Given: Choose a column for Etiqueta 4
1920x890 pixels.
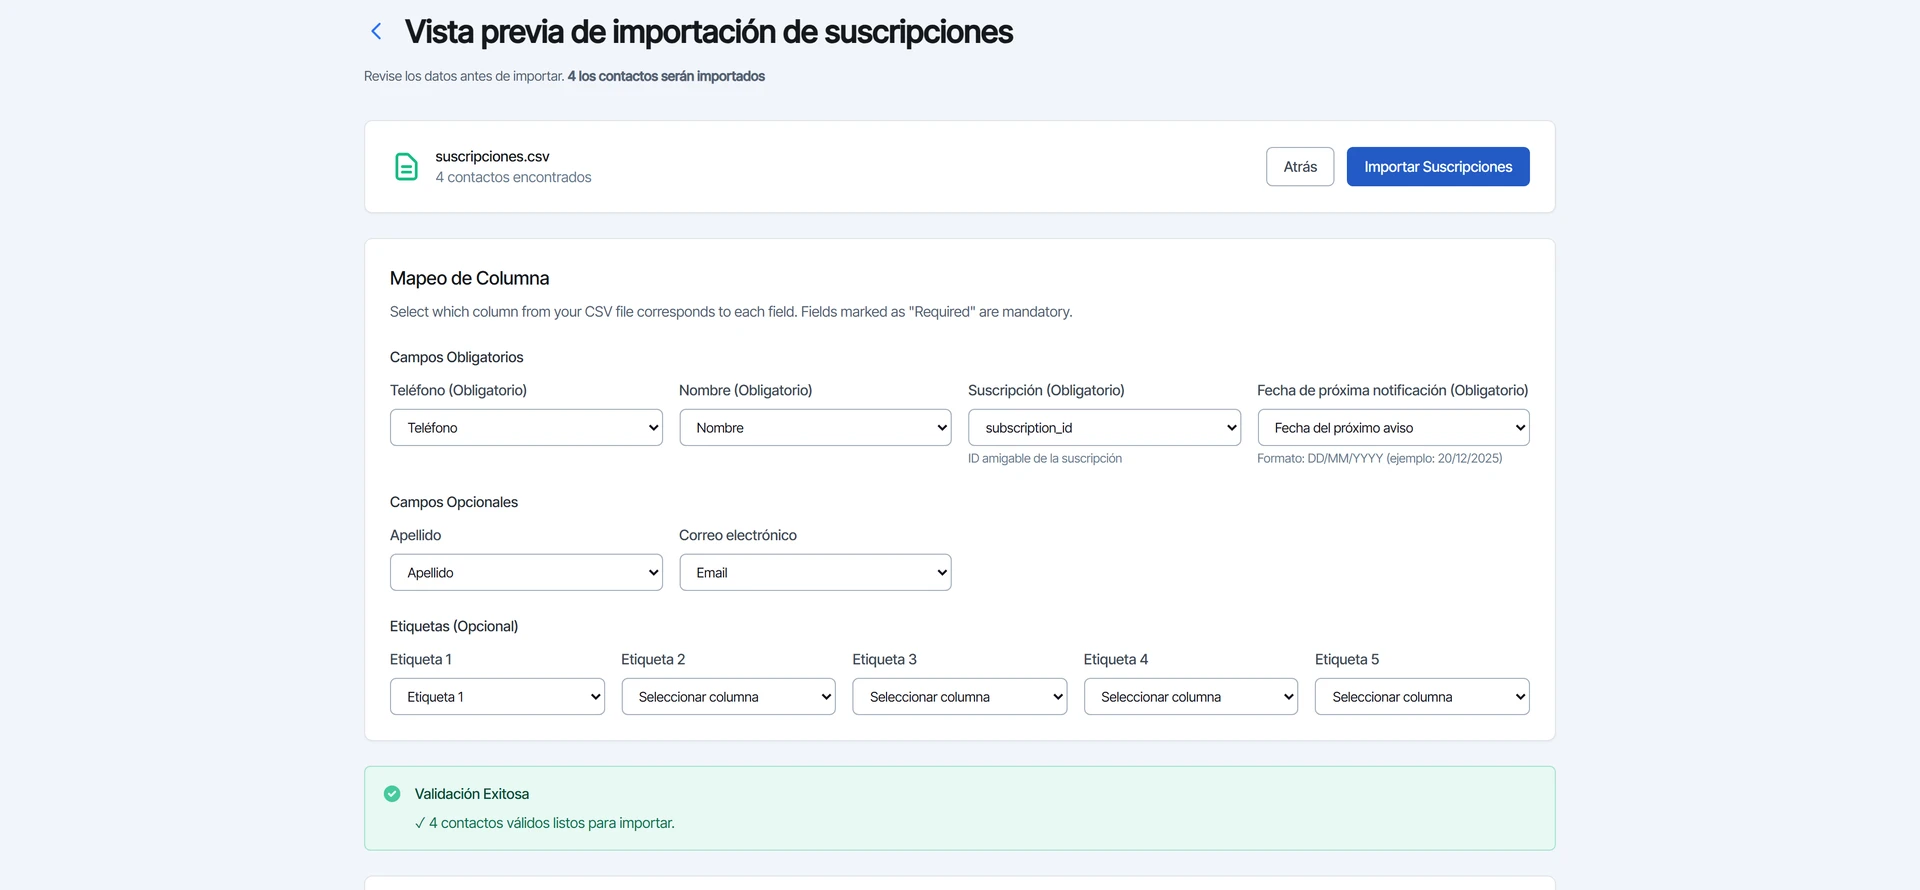Looking at the screenshot, I should (1190, 697).
